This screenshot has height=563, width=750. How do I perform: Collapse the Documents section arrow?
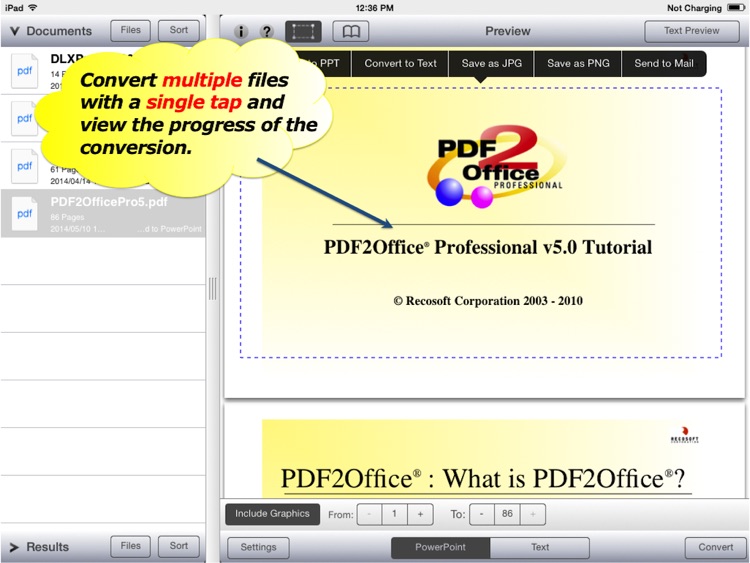click(15, 32)
